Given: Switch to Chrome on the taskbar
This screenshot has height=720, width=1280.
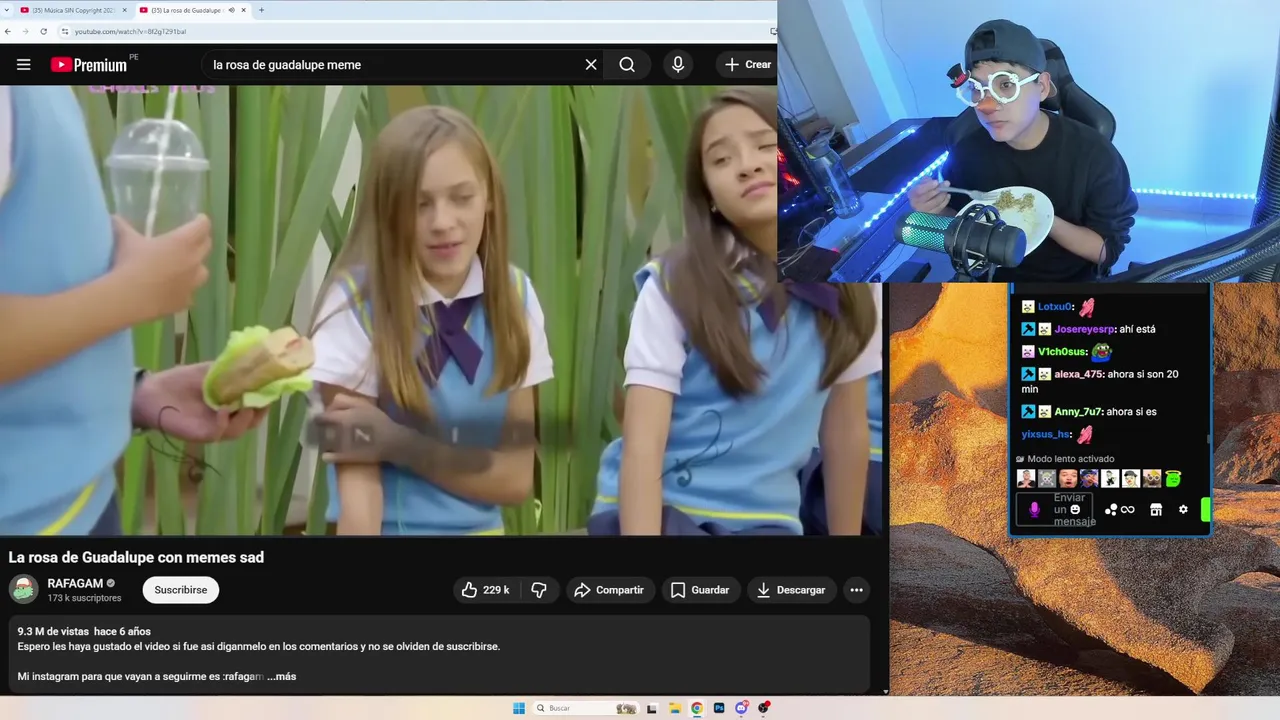Looking at the screenshot, I should [x=697, y=708].
